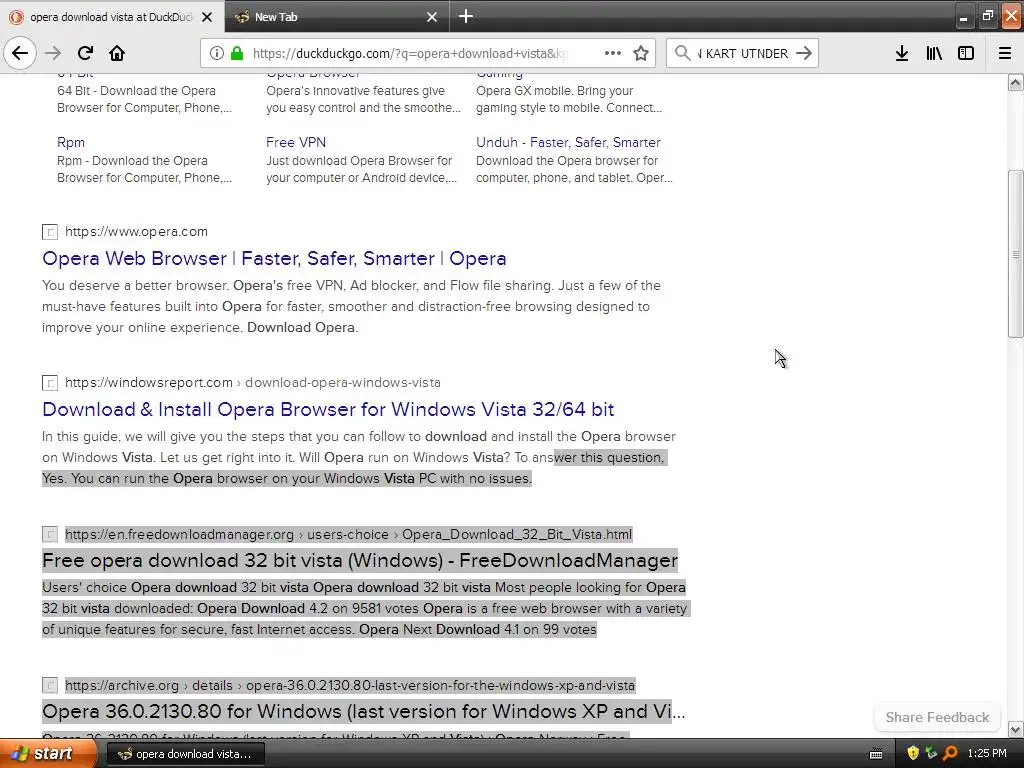Reload the current page
The image size is (1024, 768).
pyautogui.click(x=85, y=53)
